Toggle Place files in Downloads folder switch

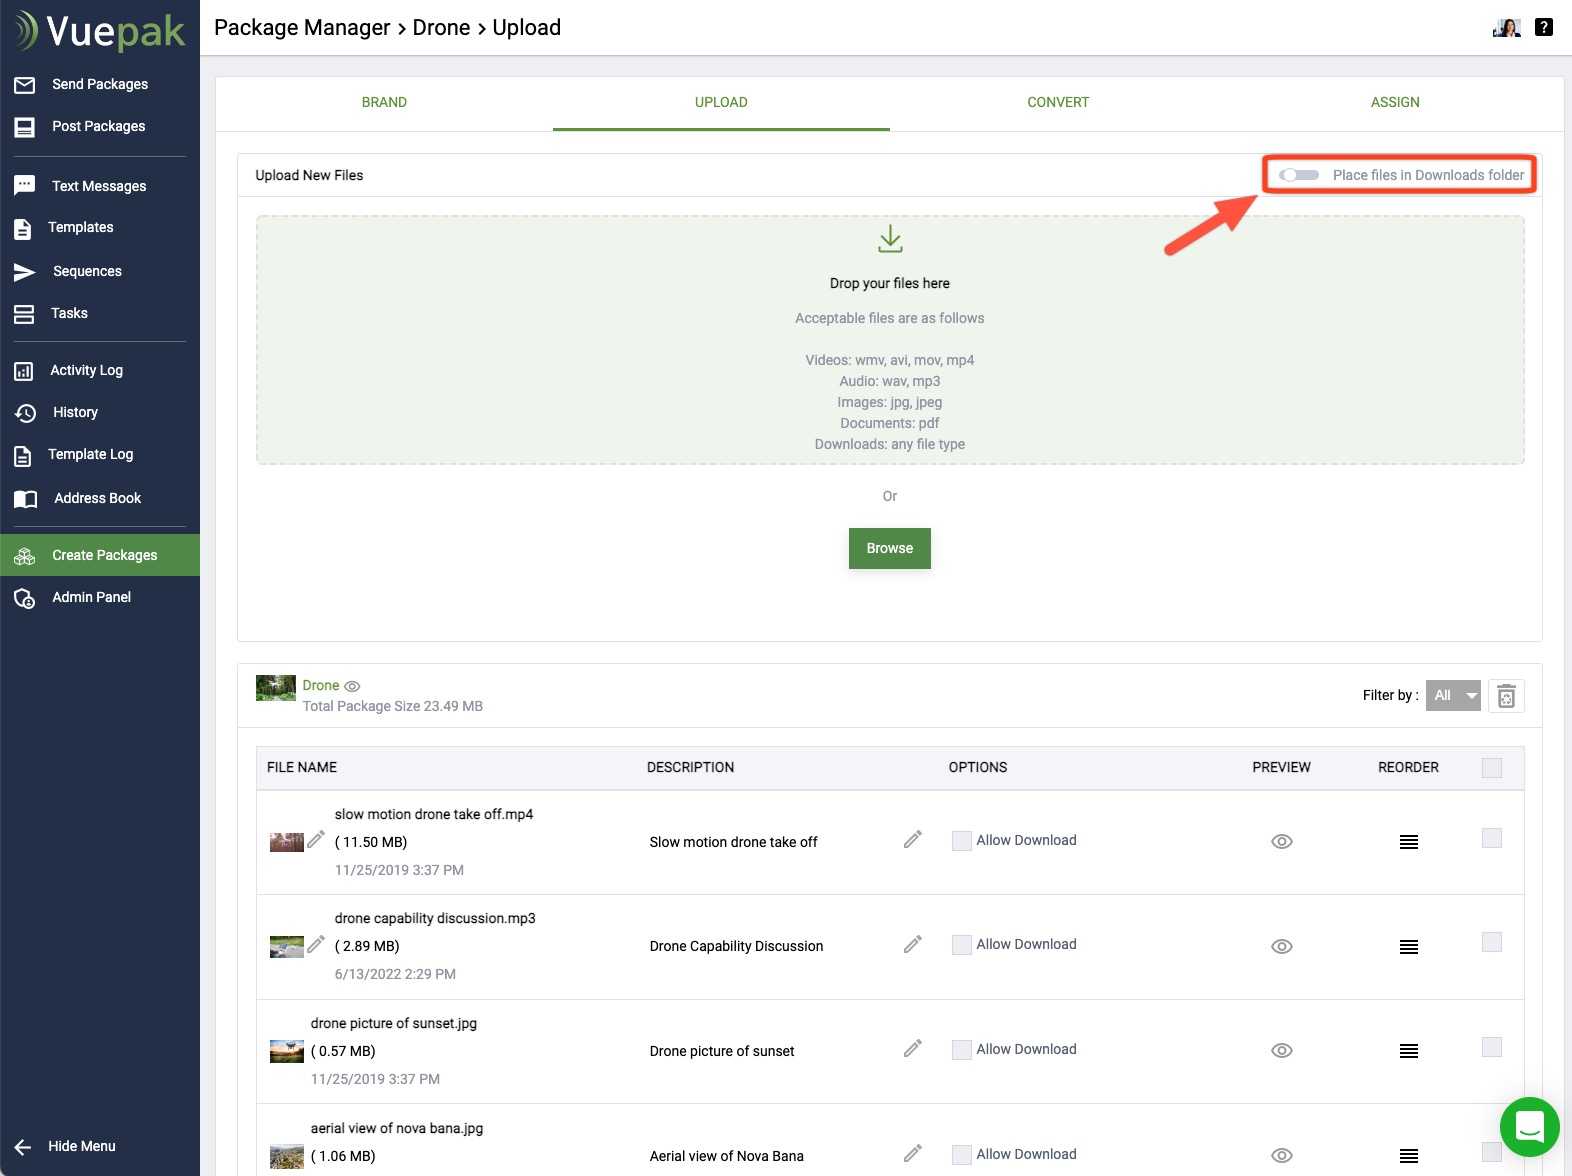pos(1299,175)
